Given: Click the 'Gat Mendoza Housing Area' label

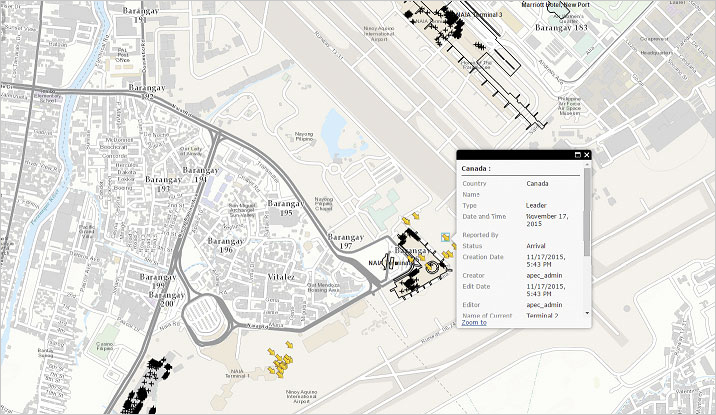Looking at the screenshot, I should [x=323, y=287].
